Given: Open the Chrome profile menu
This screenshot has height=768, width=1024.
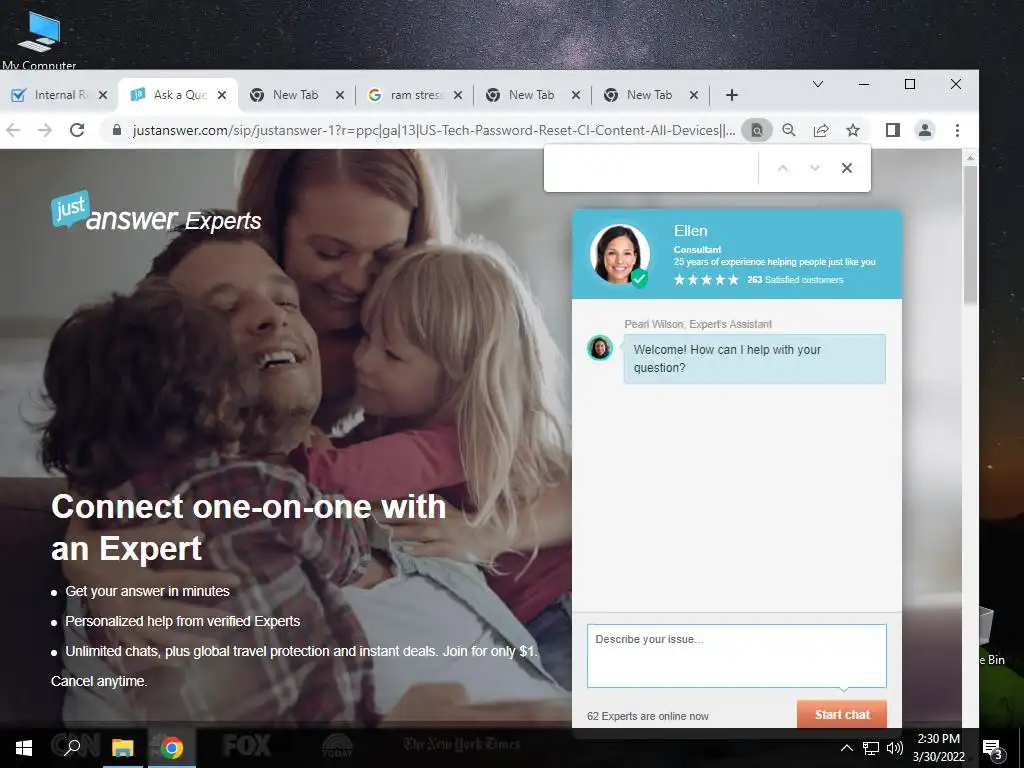Looking at the screenshot, I should point(925,130).
